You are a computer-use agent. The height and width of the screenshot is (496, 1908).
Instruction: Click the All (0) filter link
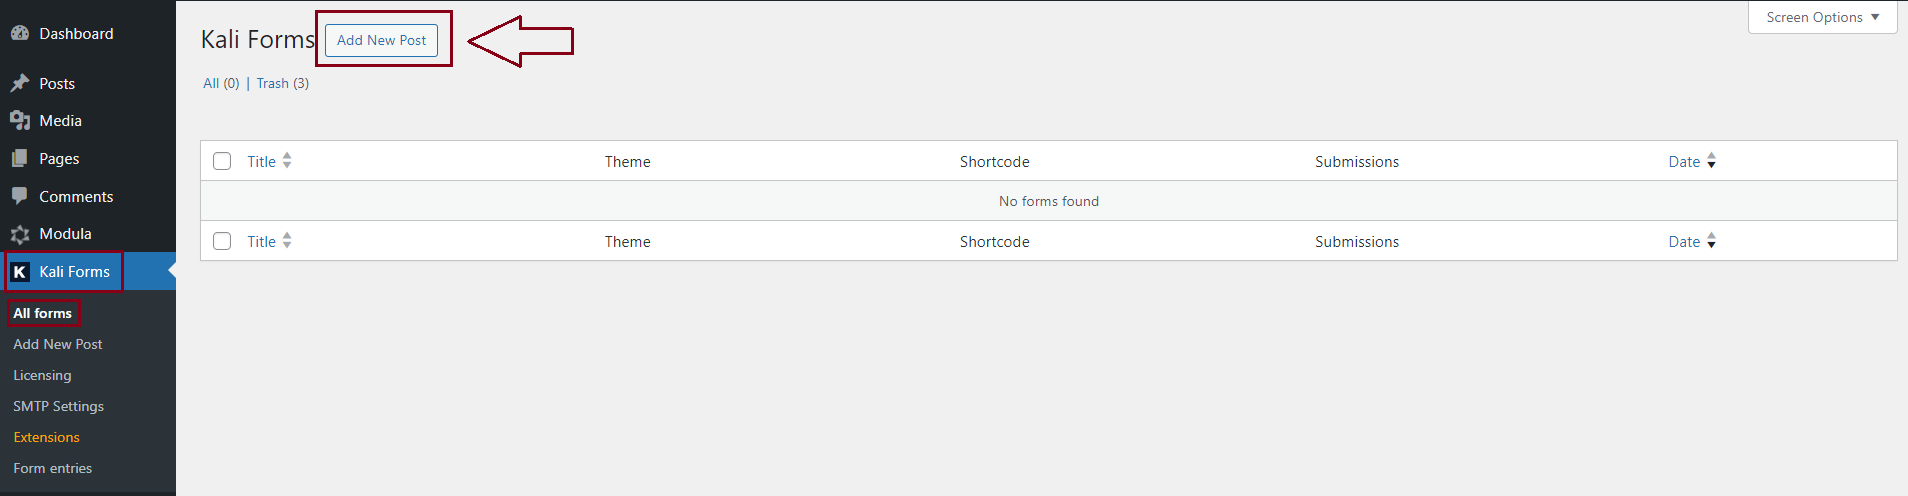point(211,83)
